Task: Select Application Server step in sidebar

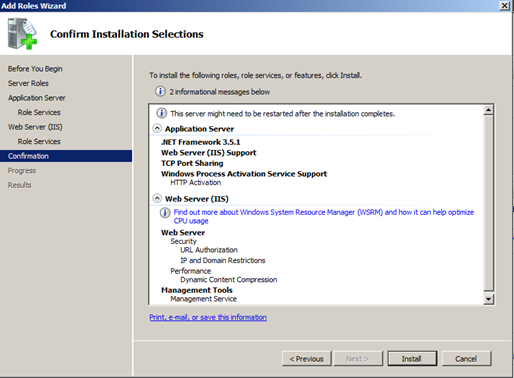Action: click(x=37, y=98)
